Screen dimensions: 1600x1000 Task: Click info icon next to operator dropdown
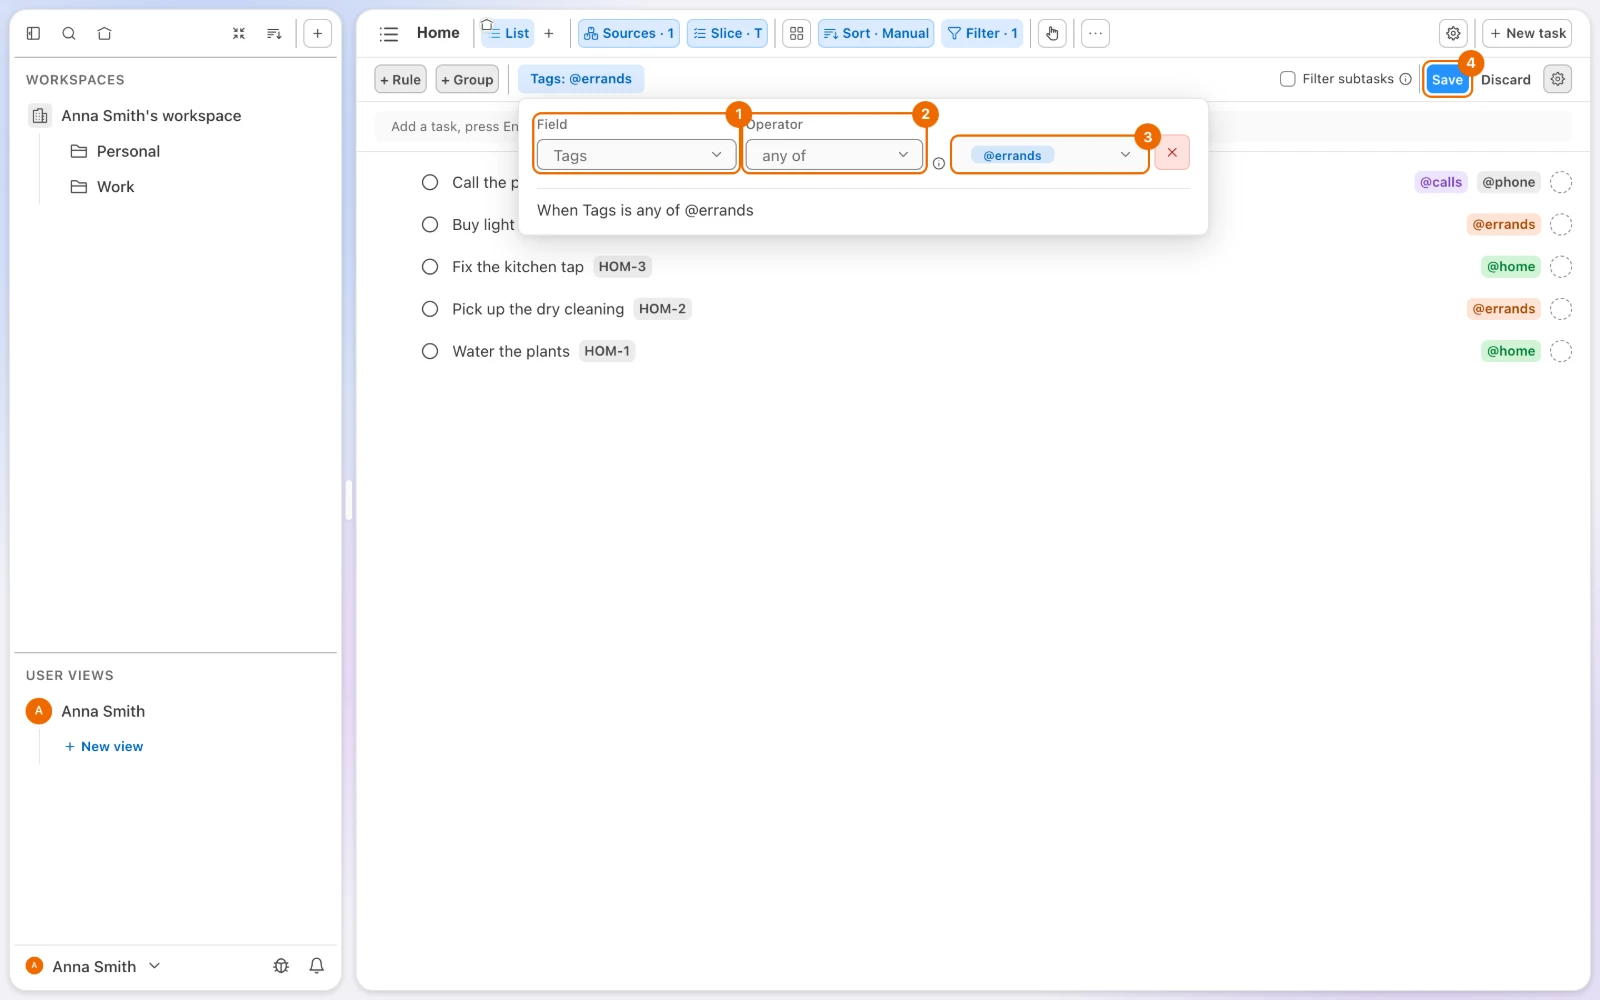[x=939, y=163]
